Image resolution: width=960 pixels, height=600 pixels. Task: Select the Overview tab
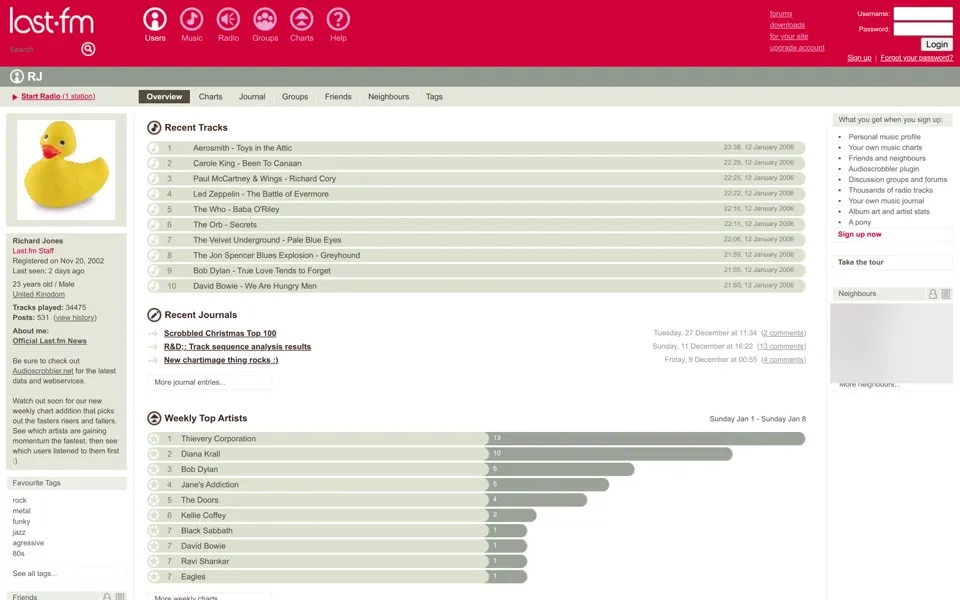click(164, 97)
